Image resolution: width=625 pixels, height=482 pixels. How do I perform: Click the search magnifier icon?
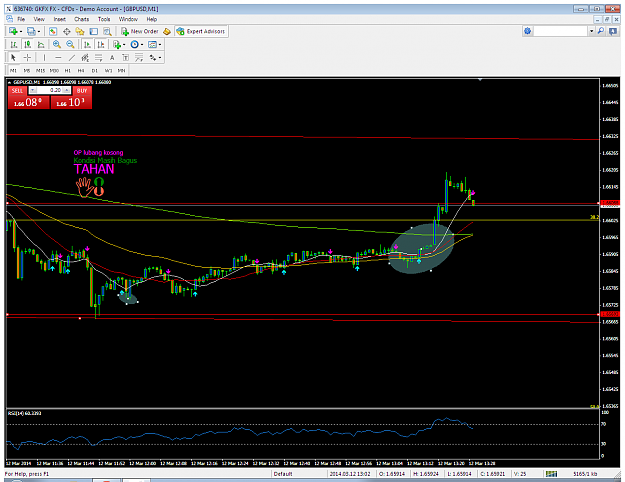[x=601, y=31]
